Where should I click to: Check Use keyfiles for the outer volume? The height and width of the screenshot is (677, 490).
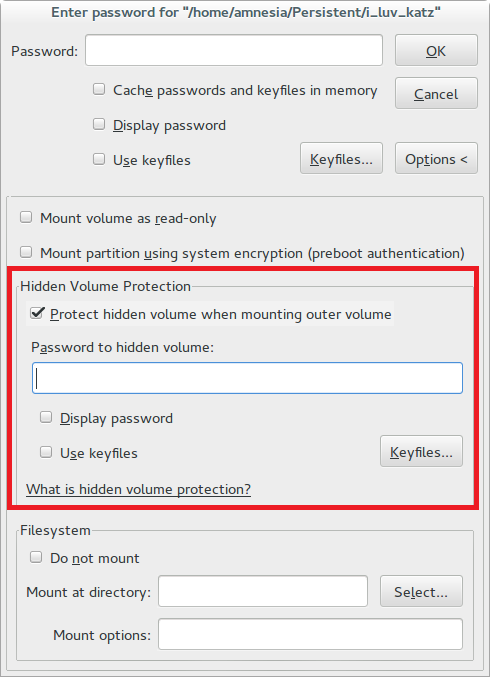[99, 159]
